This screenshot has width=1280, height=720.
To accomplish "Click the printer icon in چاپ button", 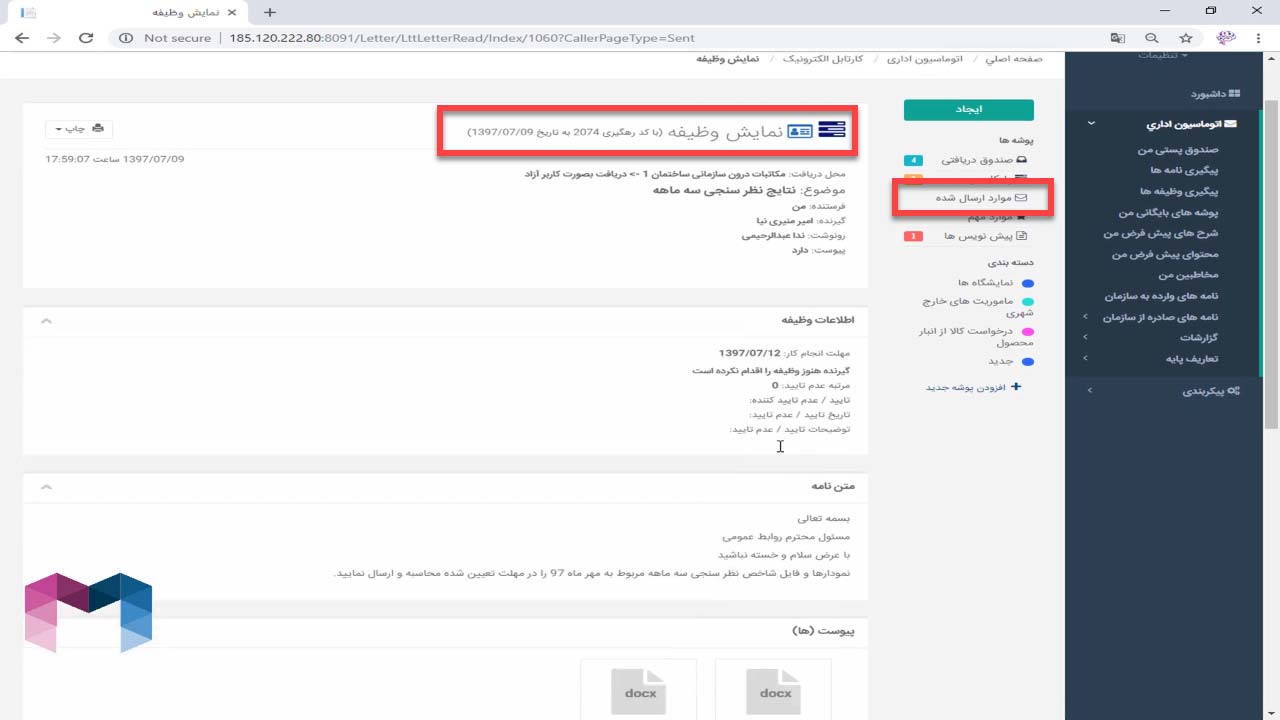I will click(x=98, y=129).
